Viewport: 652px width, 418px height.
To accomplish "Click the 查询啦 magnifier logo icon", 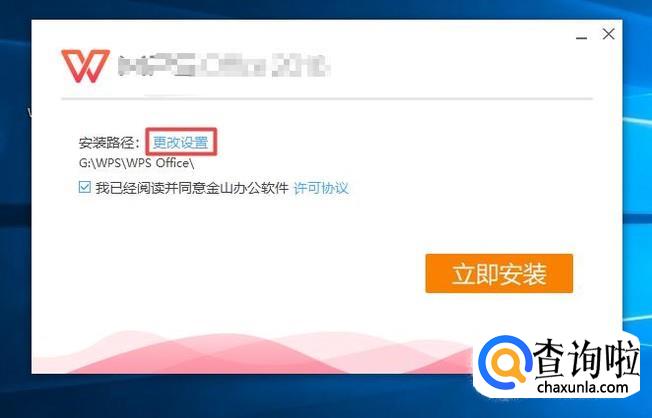I will click(x=504, y=362).
